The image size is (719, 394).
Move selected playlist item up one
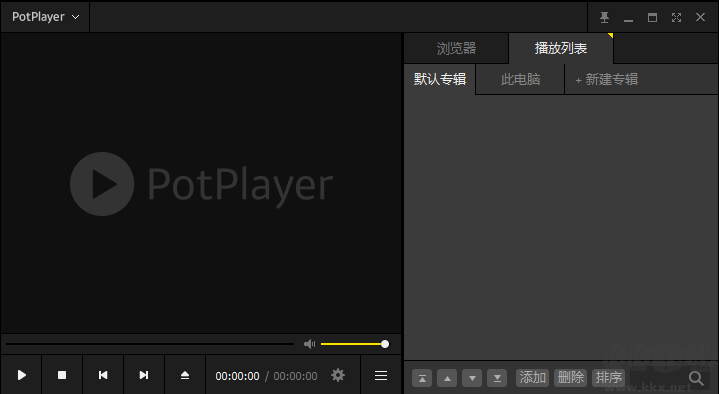447,378
